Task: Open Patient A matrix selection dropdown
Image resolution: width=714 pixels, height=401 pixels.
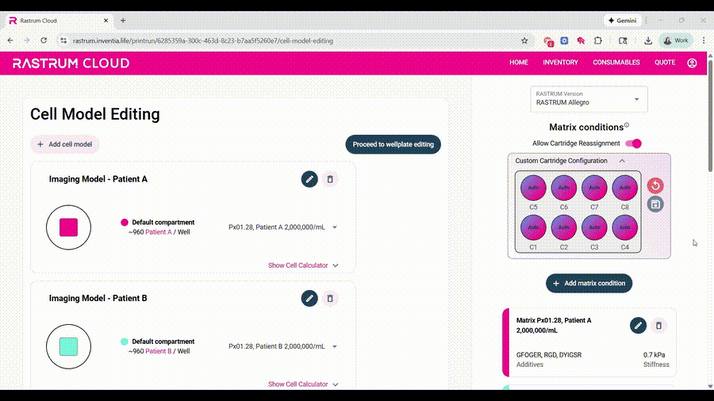Action: 283,227
